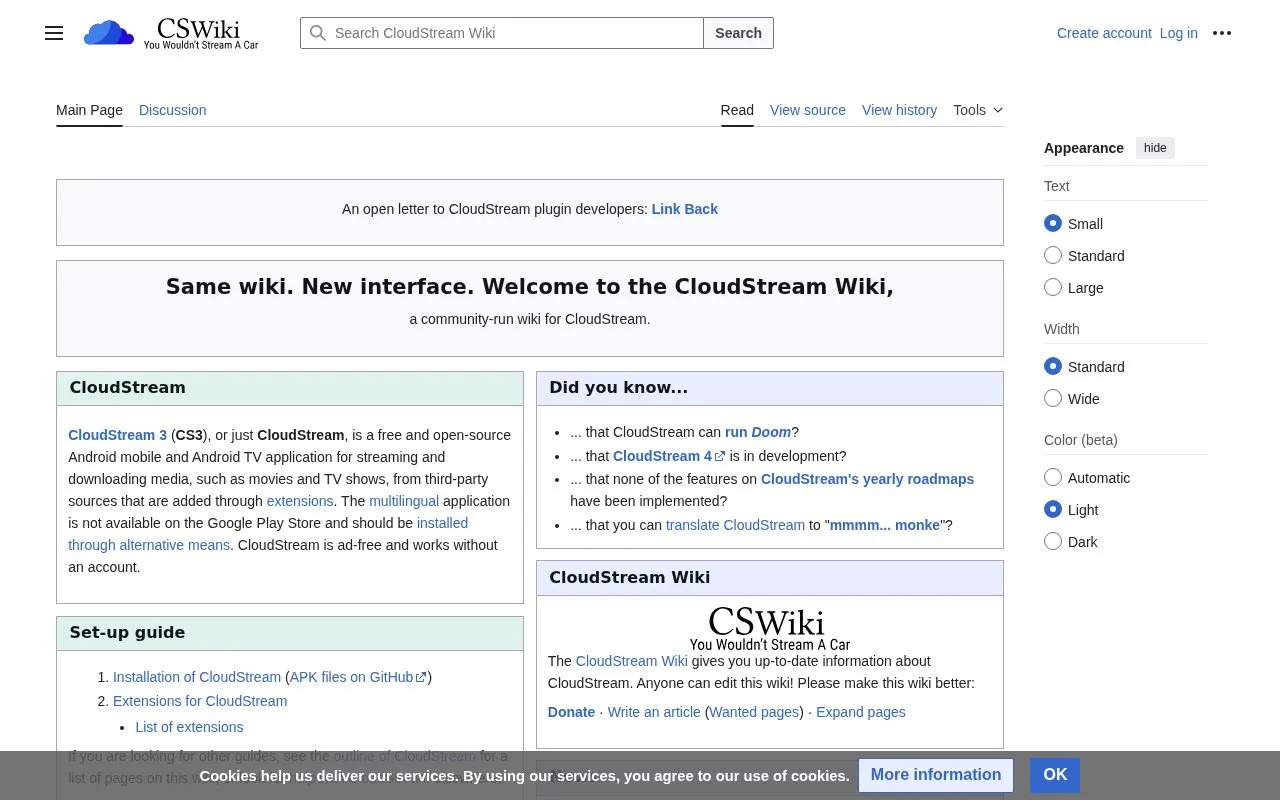This screenshot has height=800, width=1280.
Task: Open Installation of CloudStream guide
Action: pos(197,677)
